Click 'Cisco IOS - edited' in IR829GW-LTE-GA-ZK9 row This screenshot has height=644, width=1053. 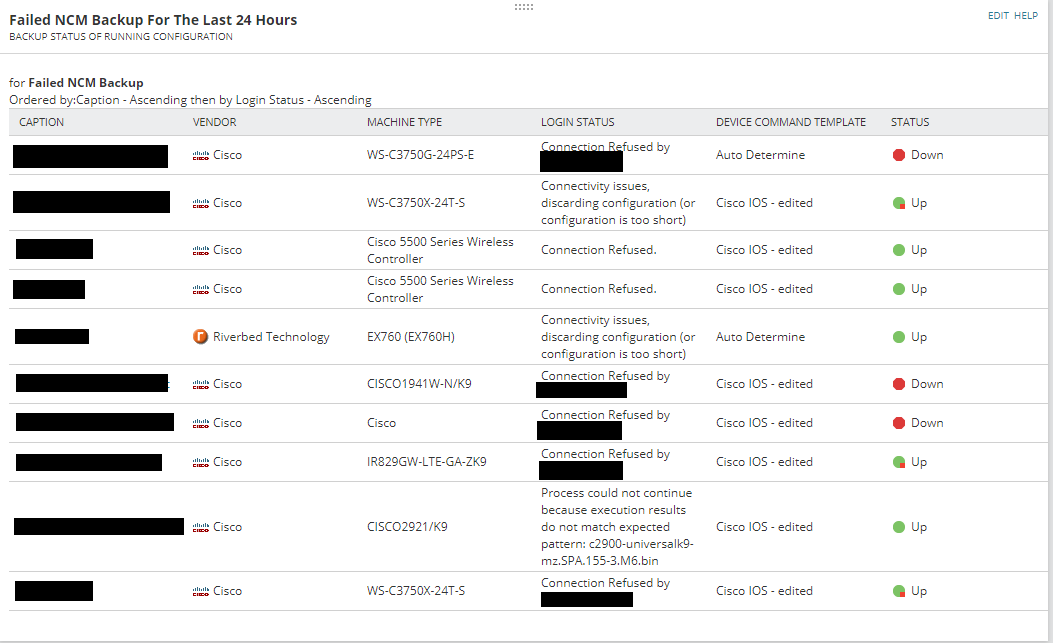[764, 462]
